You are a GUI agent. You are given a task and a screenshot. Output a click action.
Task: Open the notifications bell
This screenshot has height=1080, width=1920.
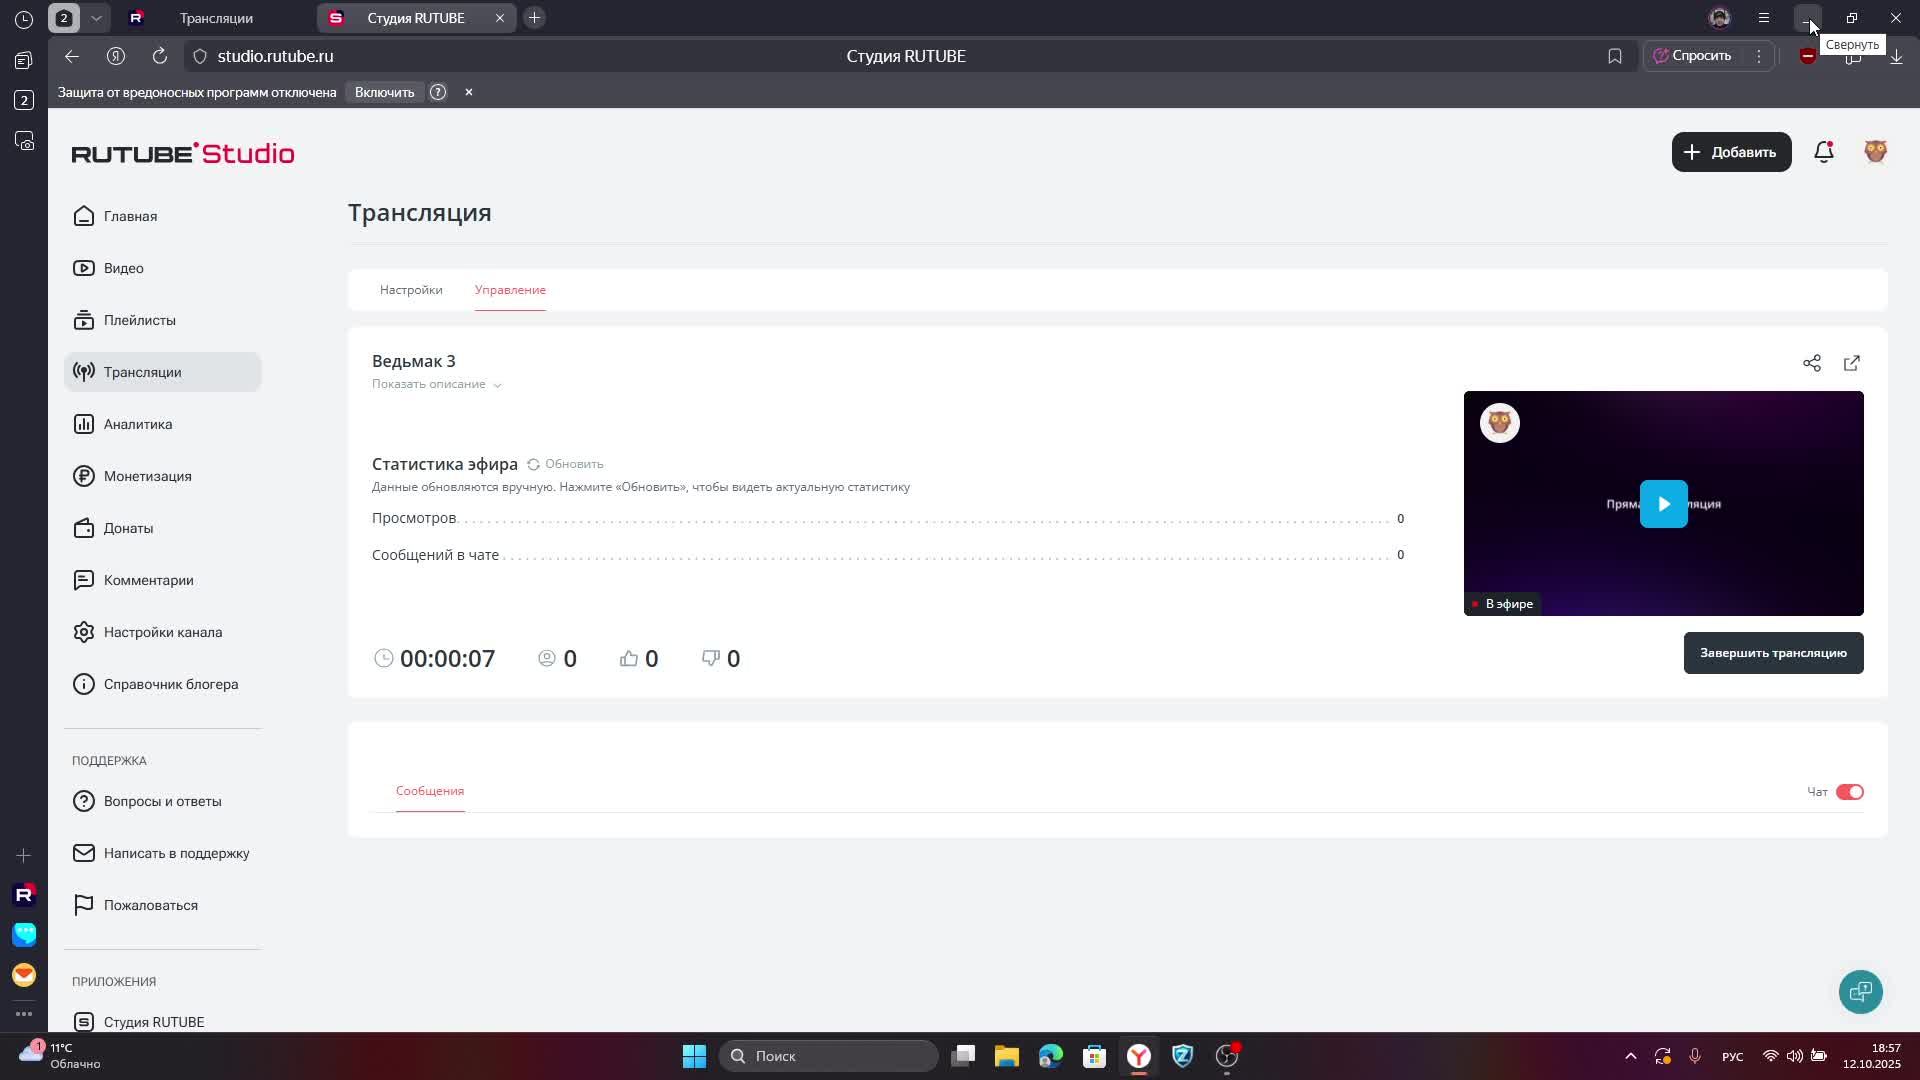(1823, 152)
